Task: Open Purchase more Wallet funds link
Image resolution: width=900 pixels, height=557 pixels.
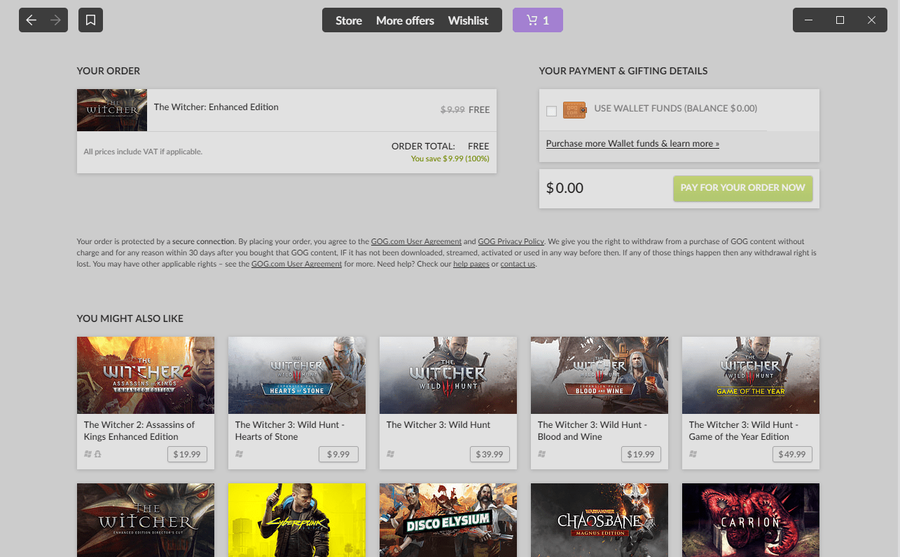Action: [x=632, y=144]
